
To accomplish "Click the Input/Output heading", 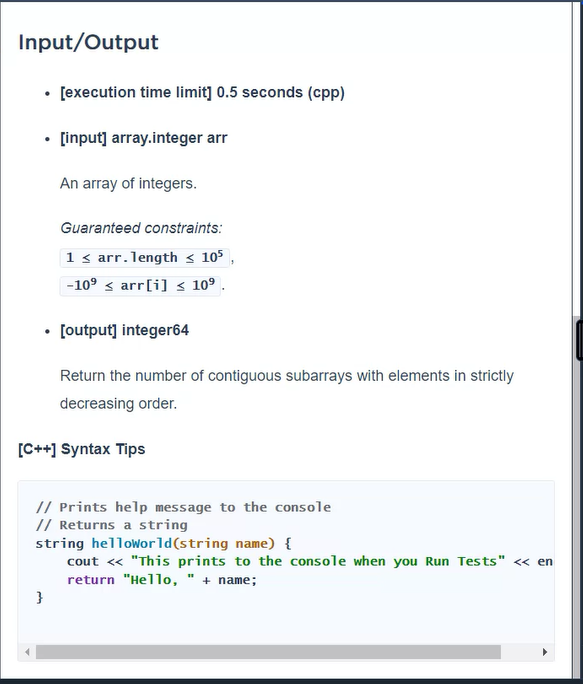I will click(x=89, y=42).
